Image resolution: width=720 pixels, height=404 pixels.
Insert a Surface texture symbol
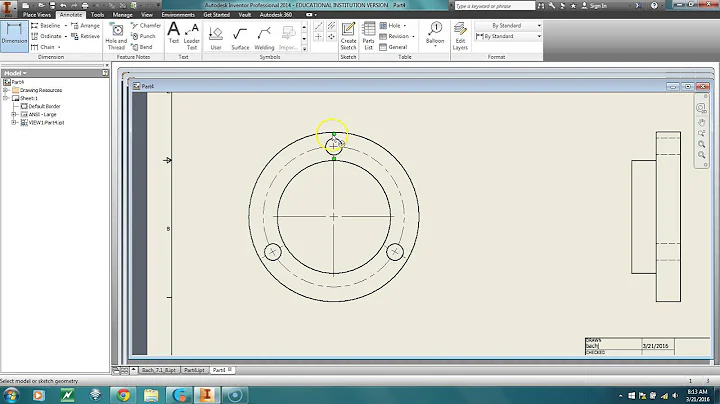[240, 38]
